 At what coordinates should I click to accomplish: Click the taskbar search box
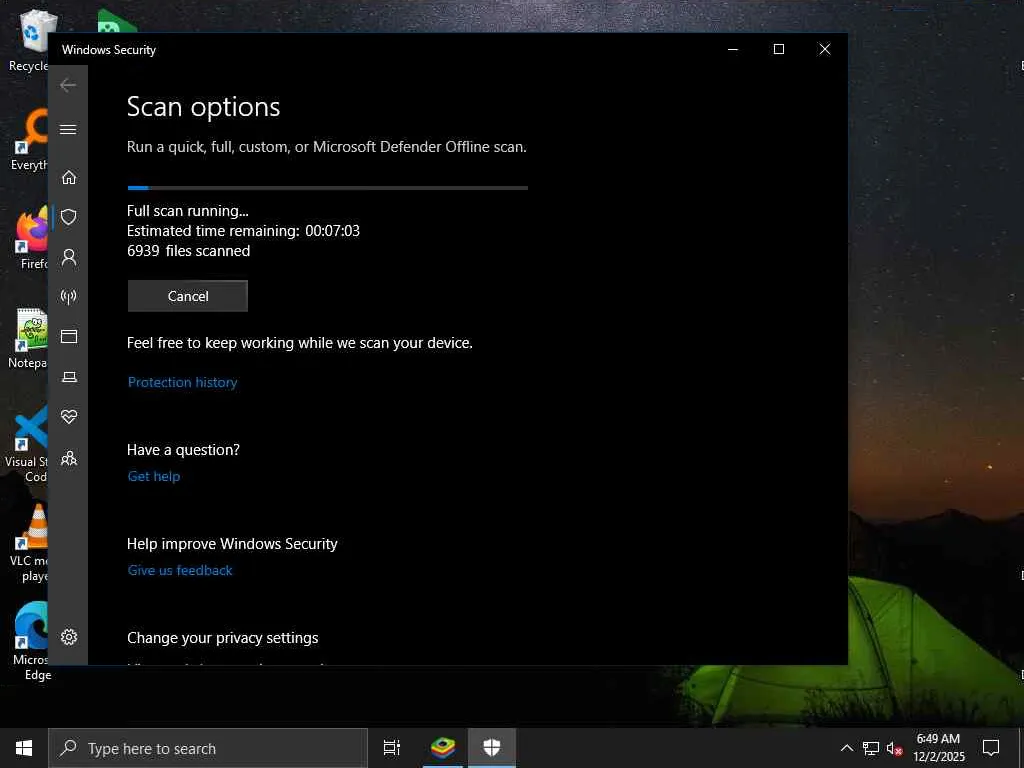[x=208, y=748]
